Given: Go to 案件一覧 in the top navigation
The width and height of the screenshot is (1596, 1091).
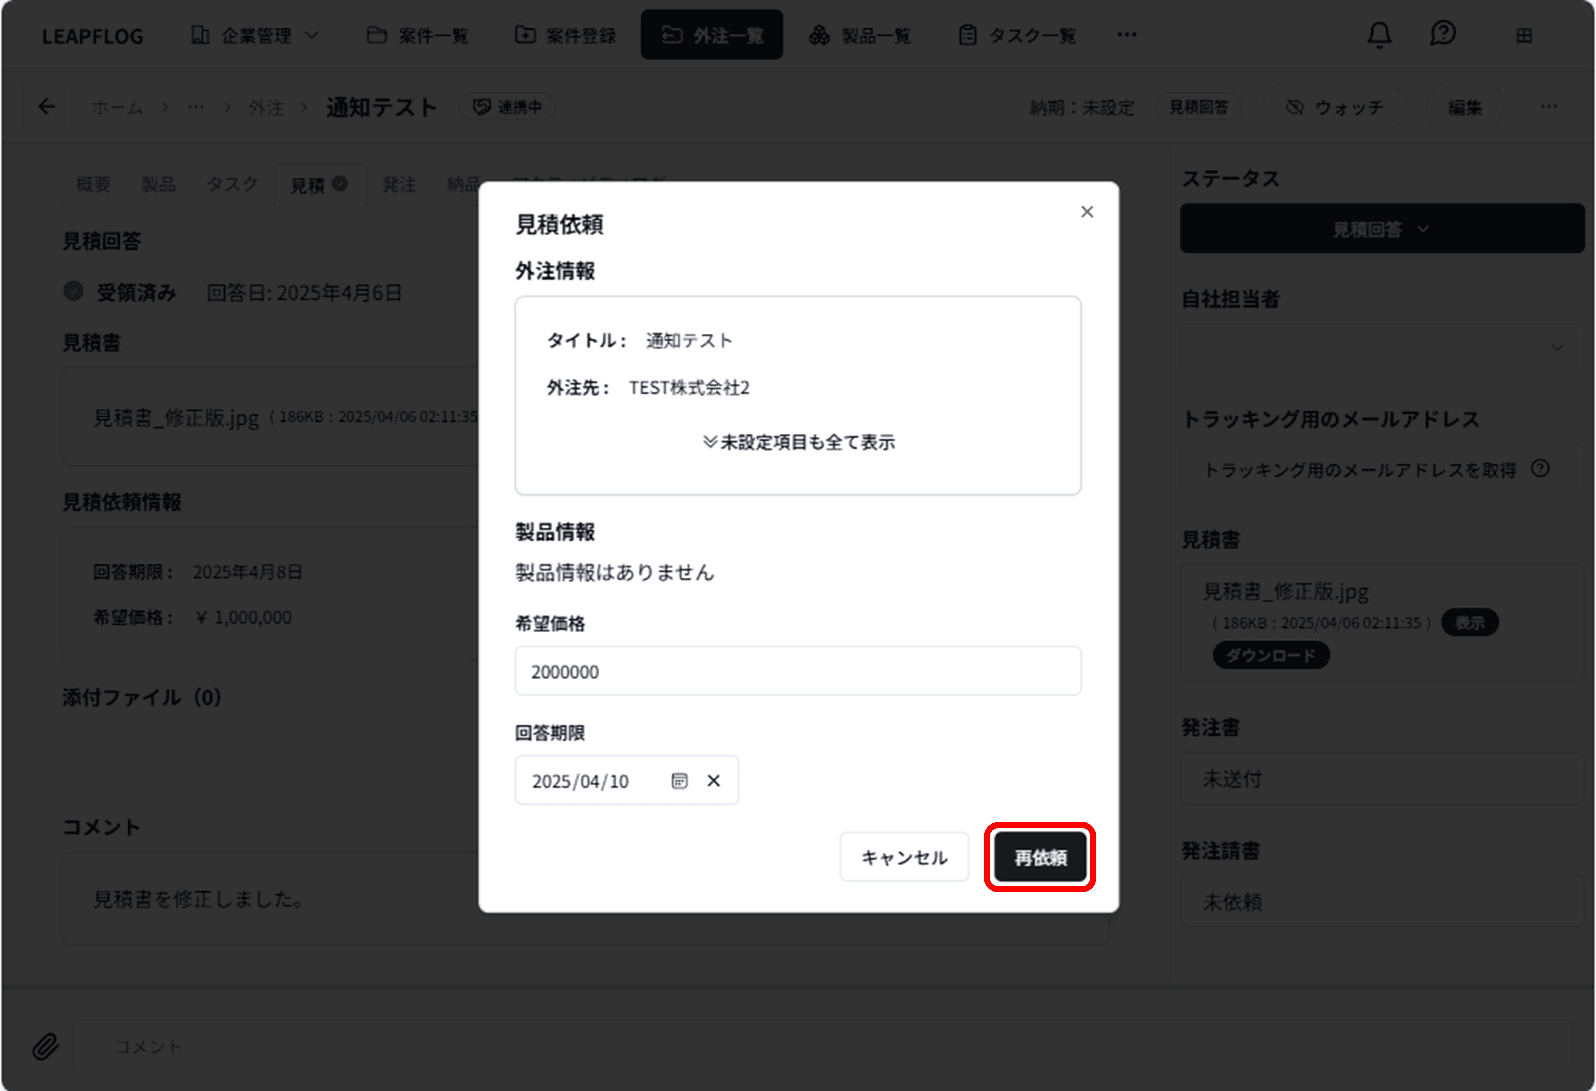Looking at the screenshot, I should coord(418,35).
